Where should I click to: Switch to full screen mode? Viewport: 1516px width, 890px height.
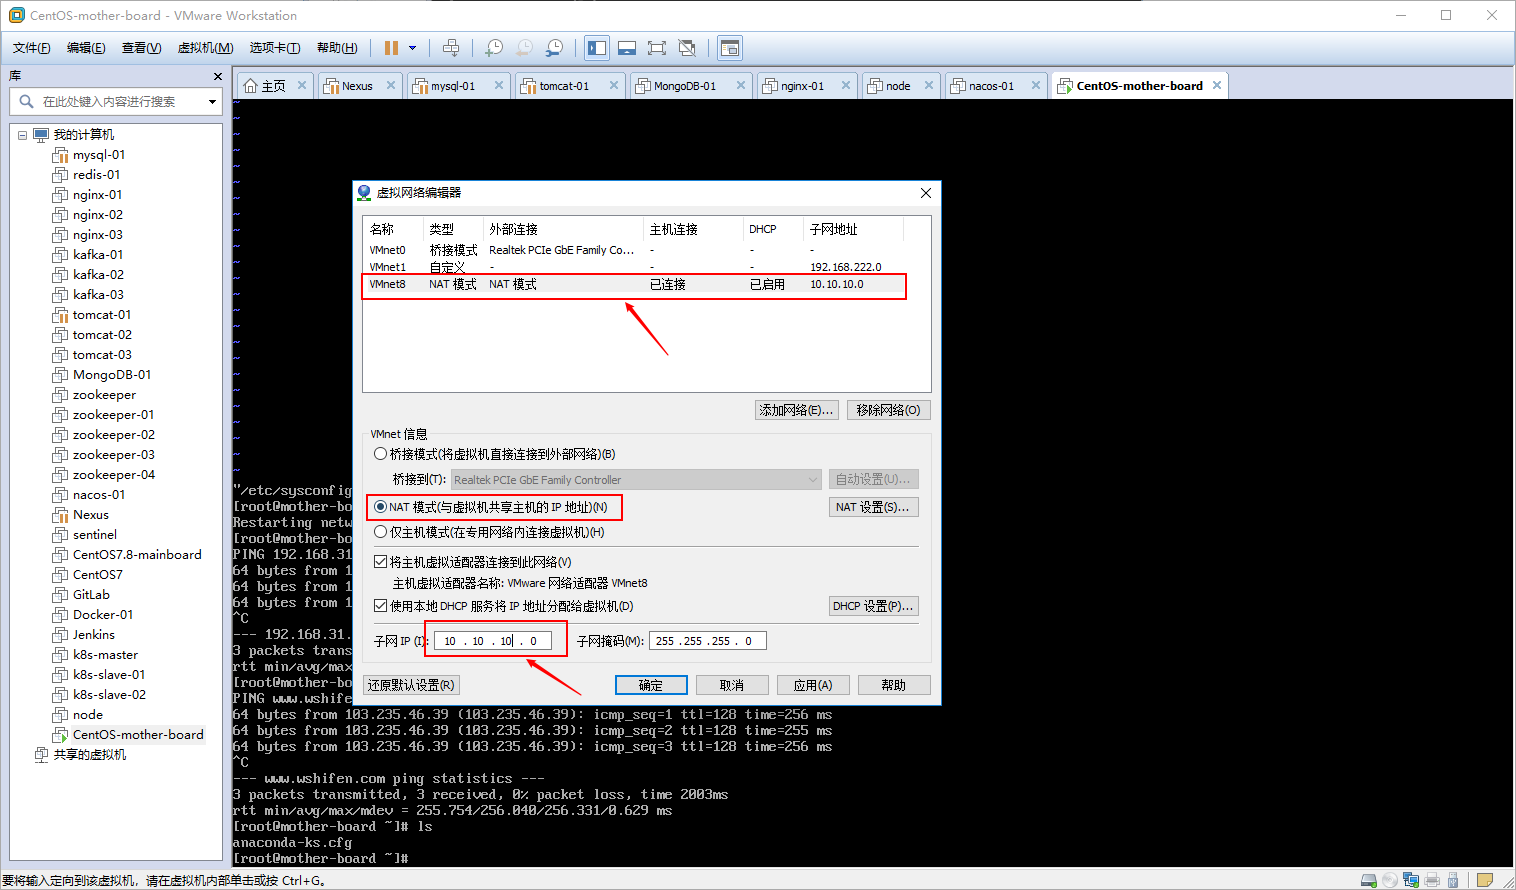coord(656,48)
